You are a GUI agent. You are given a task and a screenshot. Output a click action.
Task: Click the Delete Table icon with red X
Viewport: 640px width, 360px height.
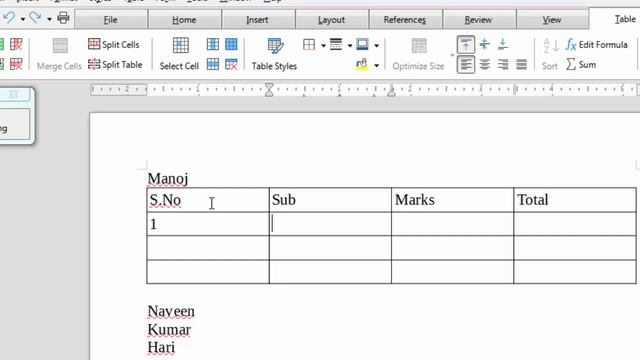[231, 64]
